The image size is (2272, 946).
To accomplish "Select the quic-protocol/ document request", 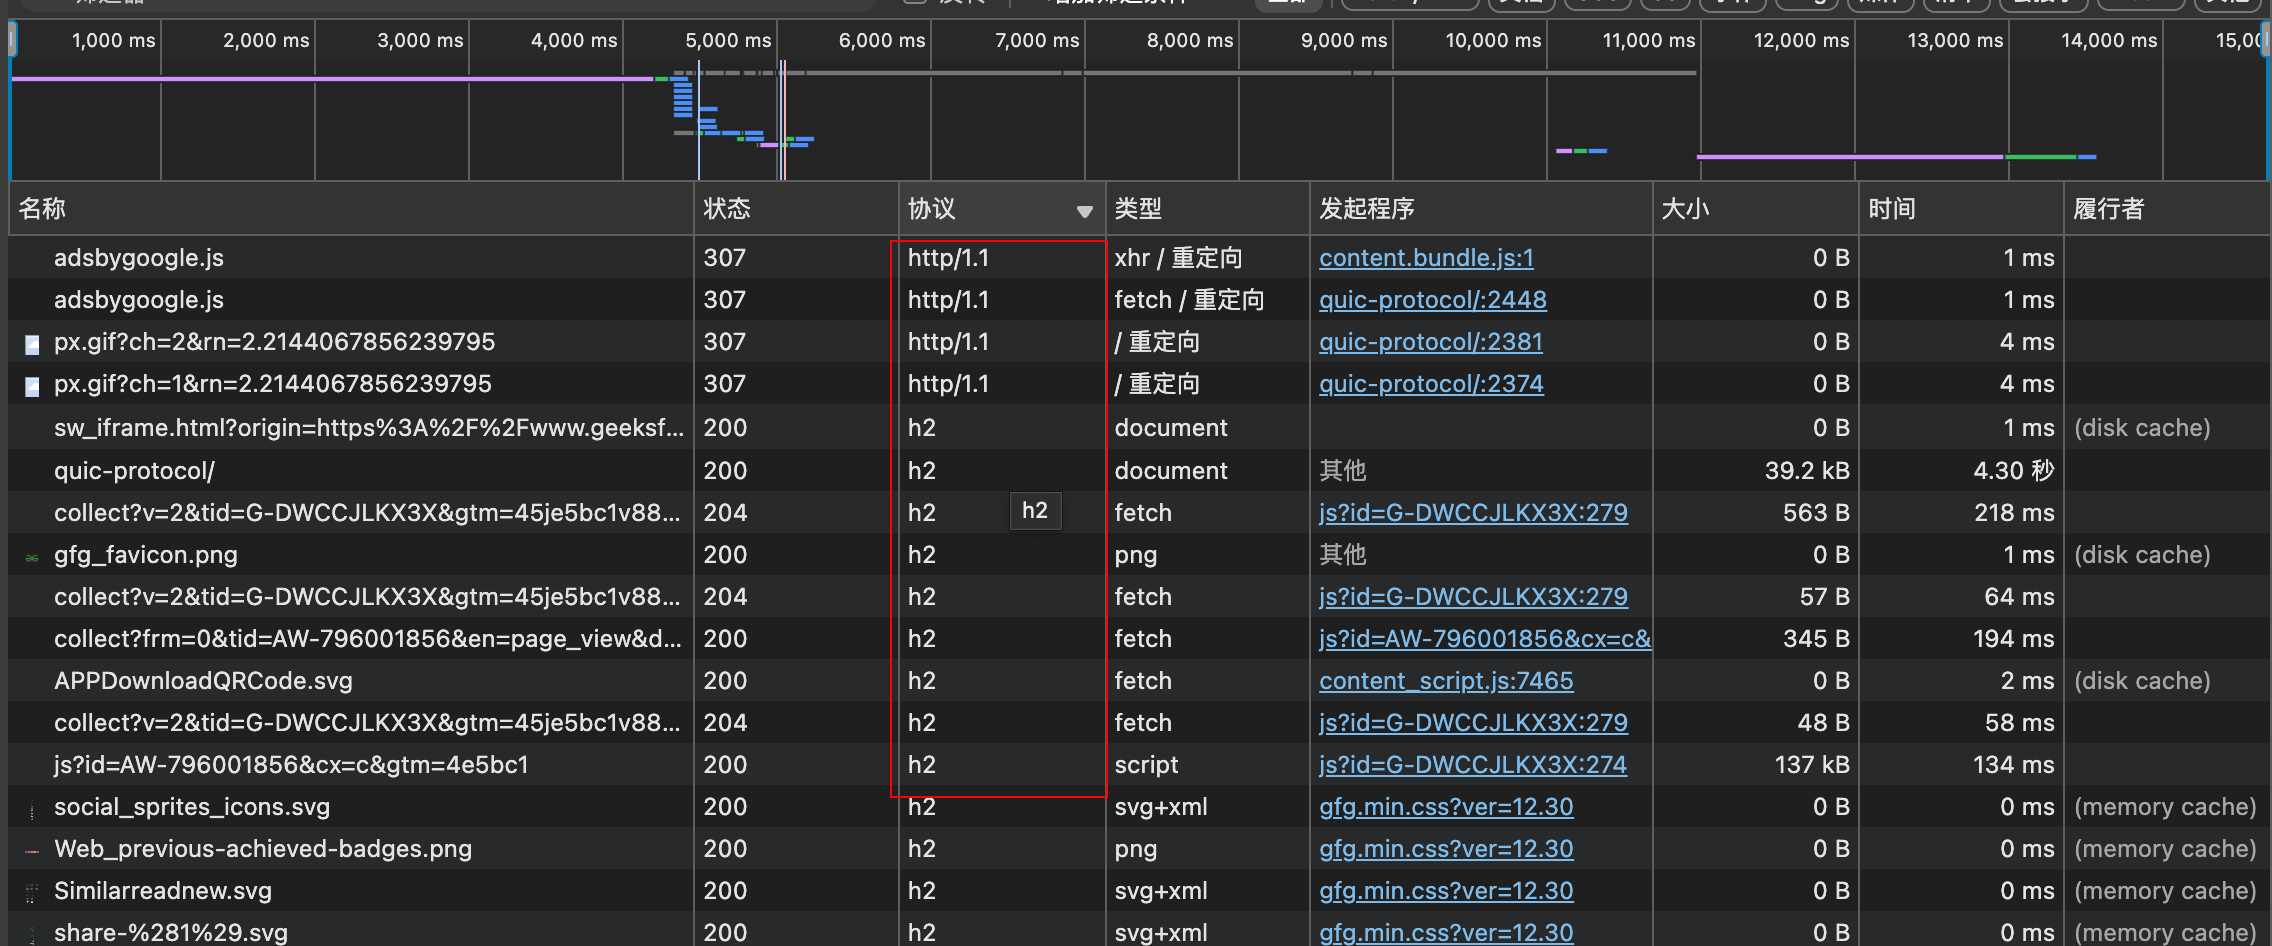I will click(134, 471).
